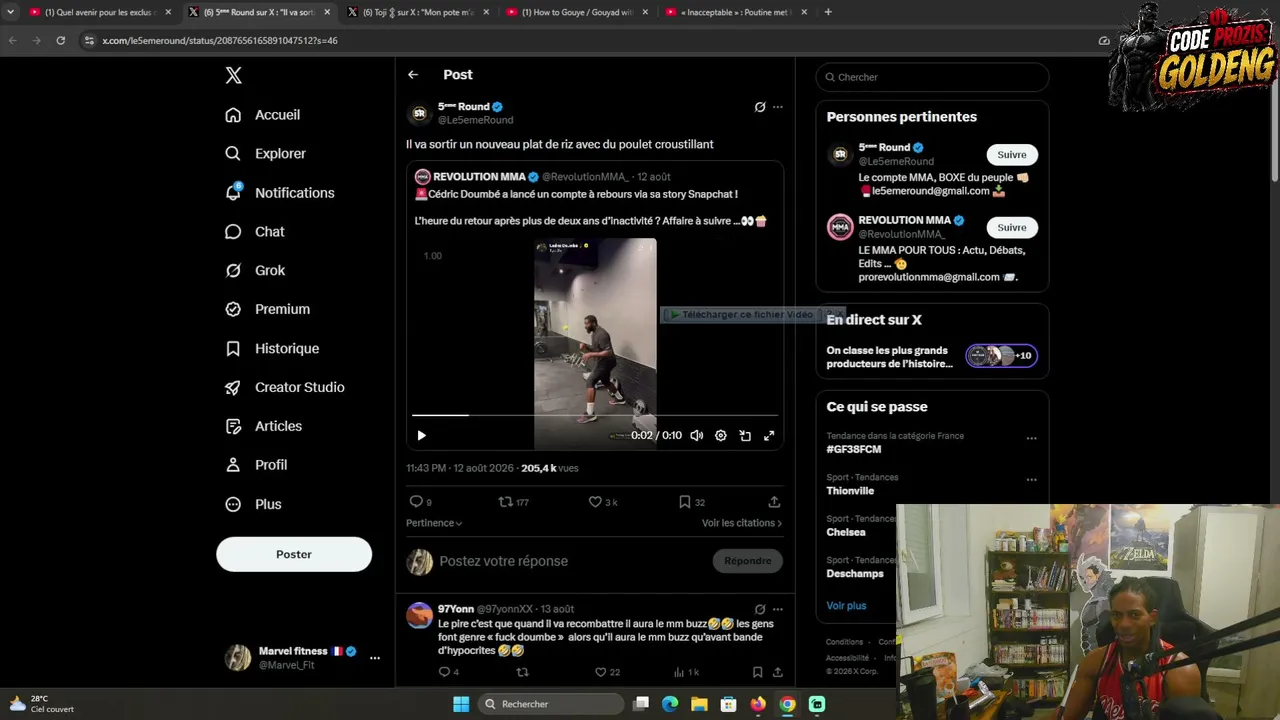The height and width of the screenshot is (720, 1280).
Task: Open Premium from sidebar
Action: point(267,310)
